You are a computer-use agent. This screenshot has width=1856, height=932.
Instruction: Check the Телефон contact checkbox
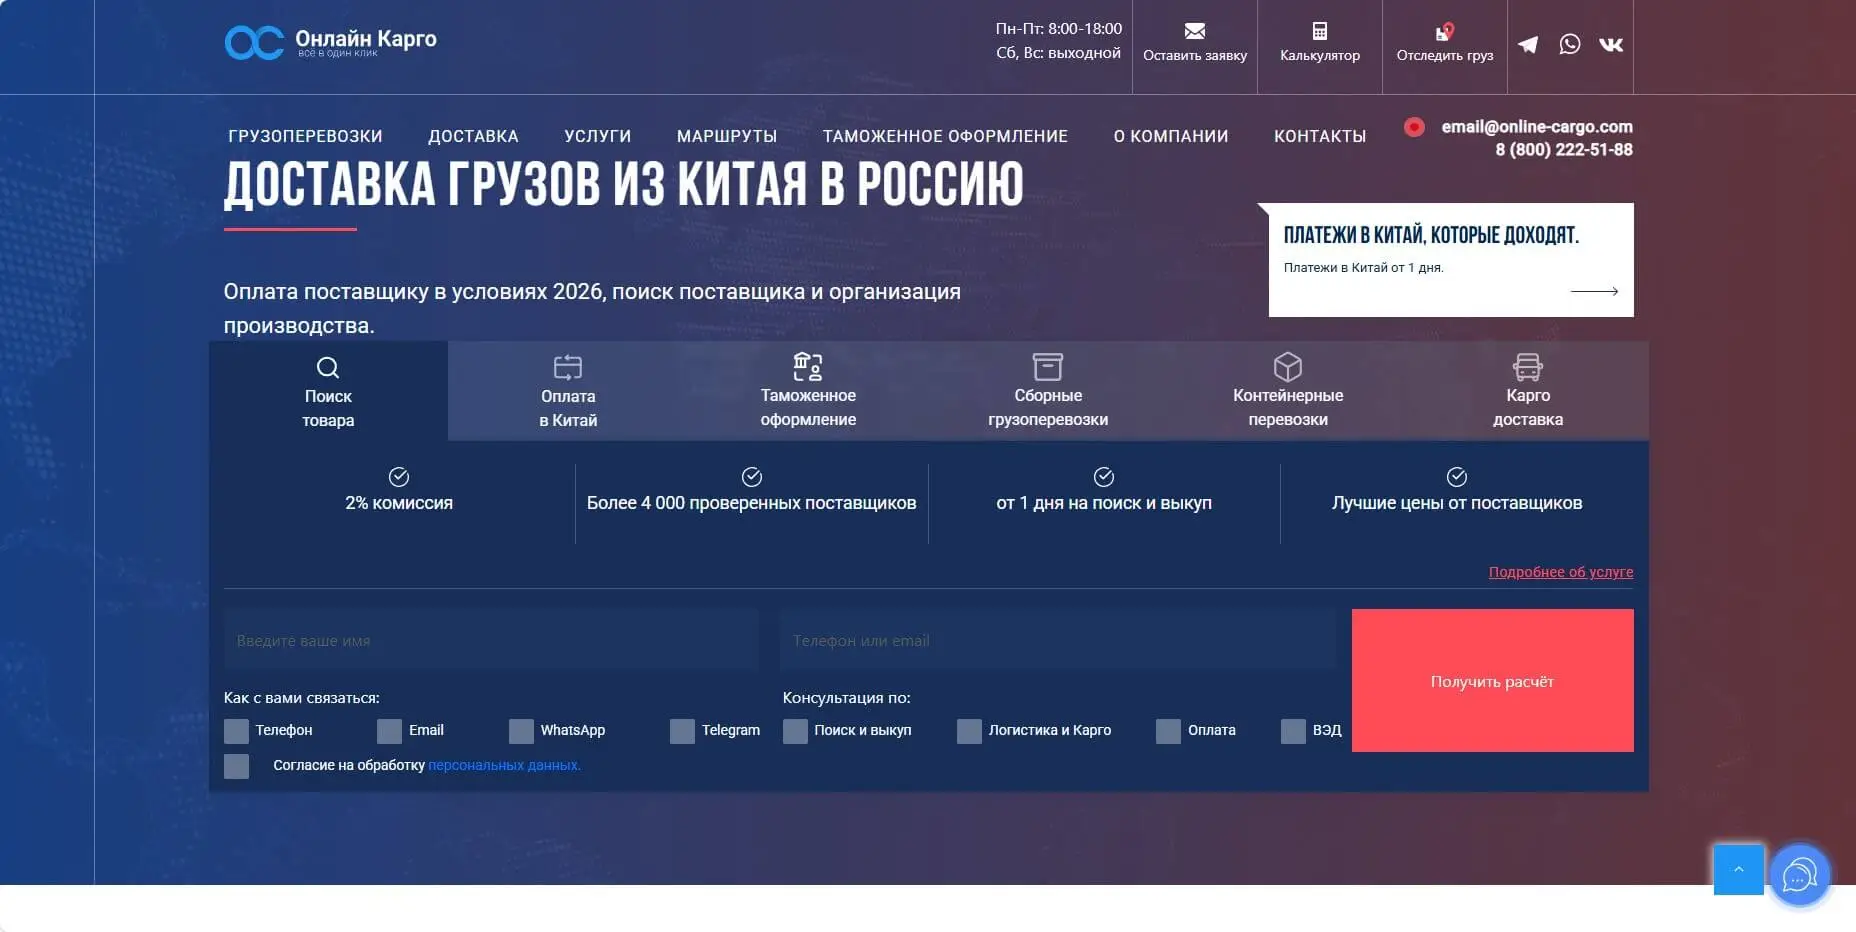(237, 731)
